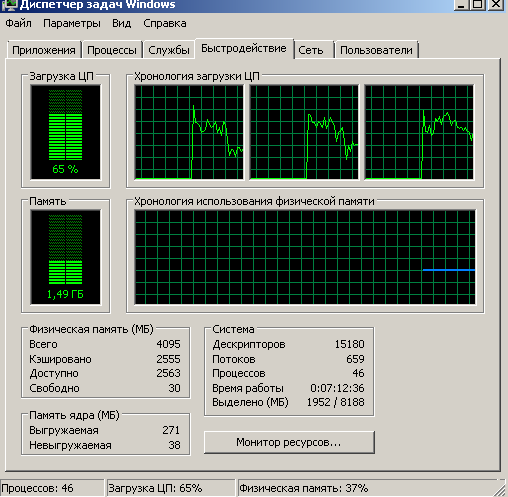This screenshot has height=497, width=508.
Task: Open the Справка menu
Action: pyautogui.click(x=165, y=23)
